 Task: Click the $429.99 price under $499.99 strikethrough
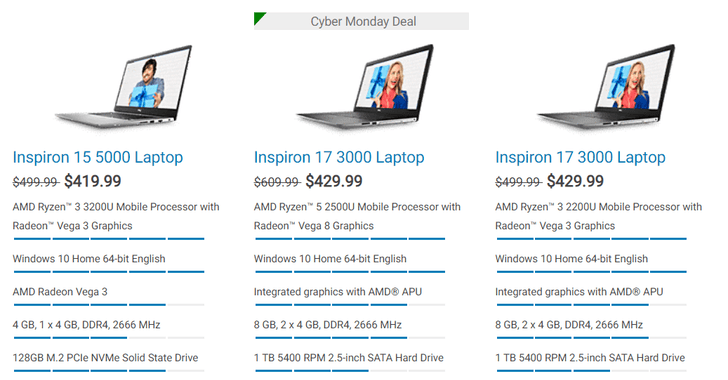pos(575,181)
